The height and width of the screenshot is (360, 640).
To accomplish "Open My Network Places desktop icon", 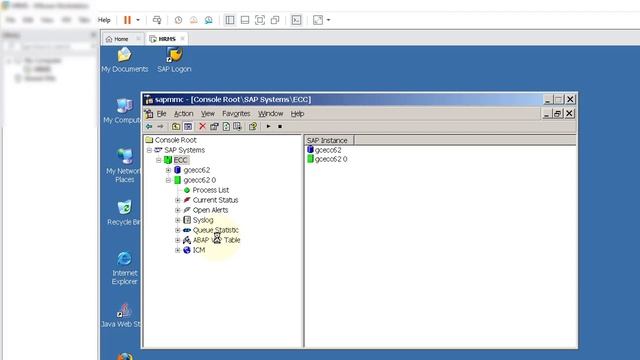I will (x=124, y=166).
